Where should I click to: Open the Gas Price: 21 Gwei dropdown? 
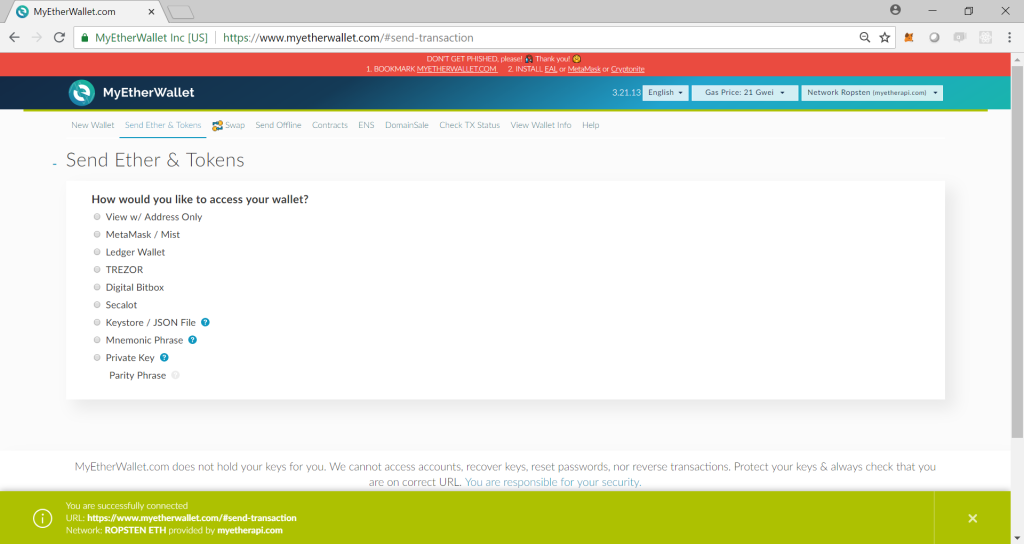click(x=744, y=93)
